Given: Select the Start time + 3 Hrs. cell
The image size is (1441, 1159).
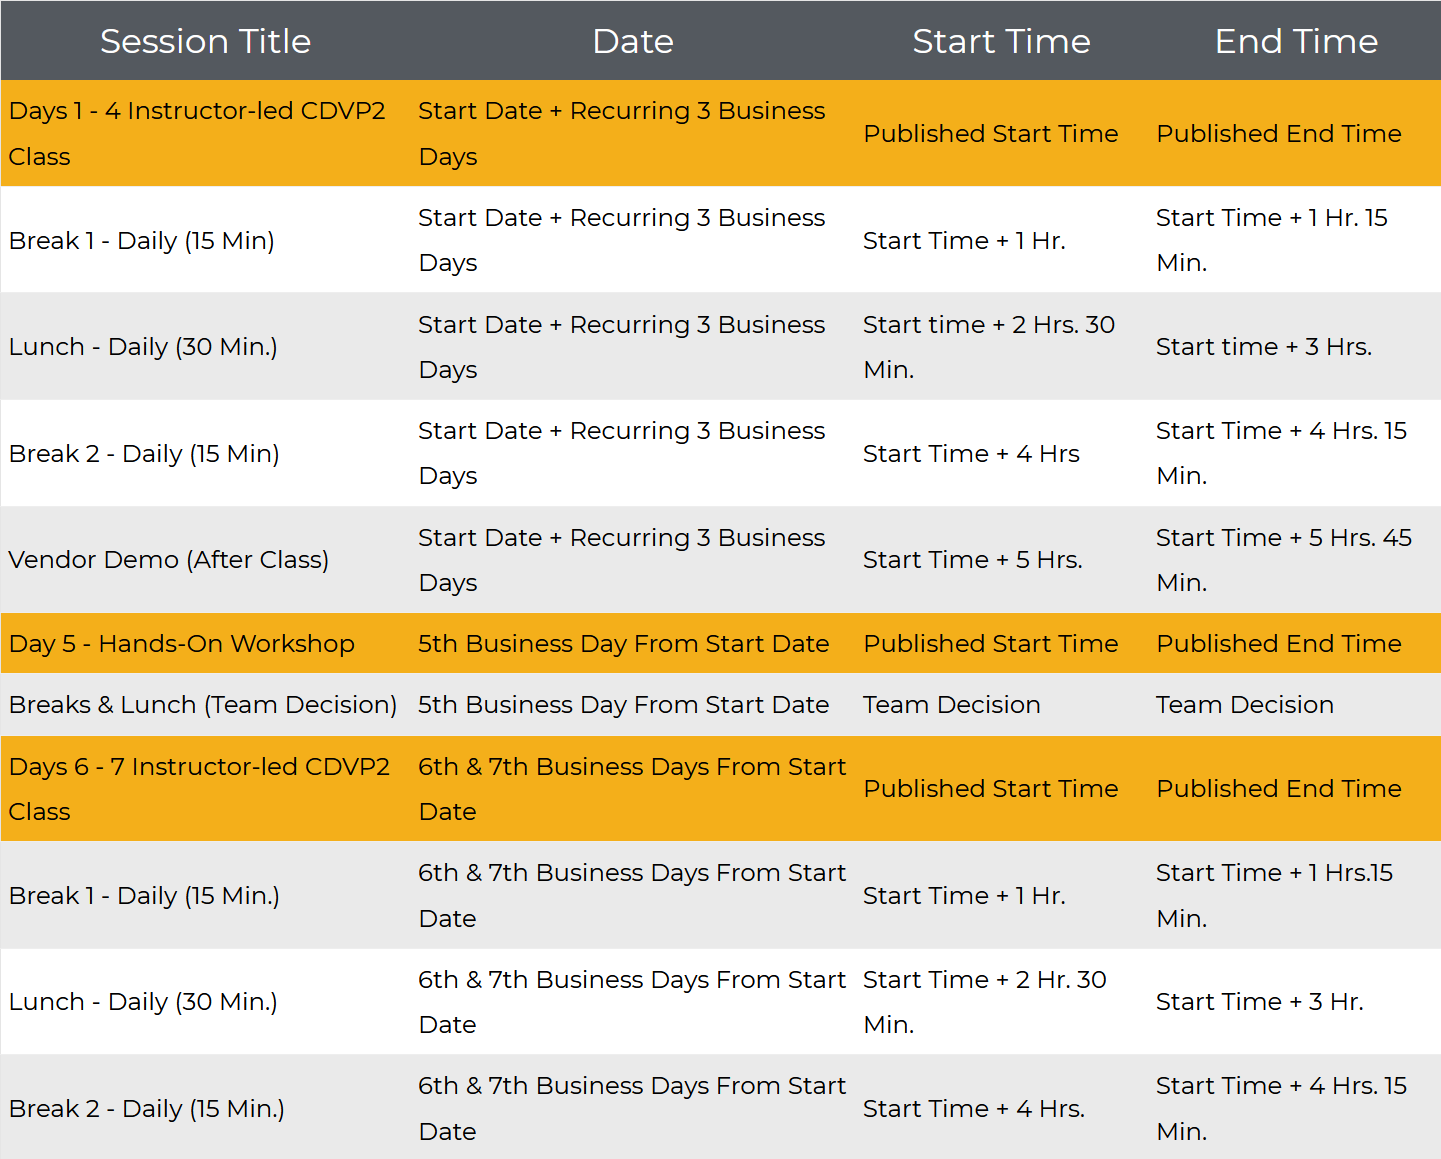Looking at the screenshot, I should point(1264,347).
